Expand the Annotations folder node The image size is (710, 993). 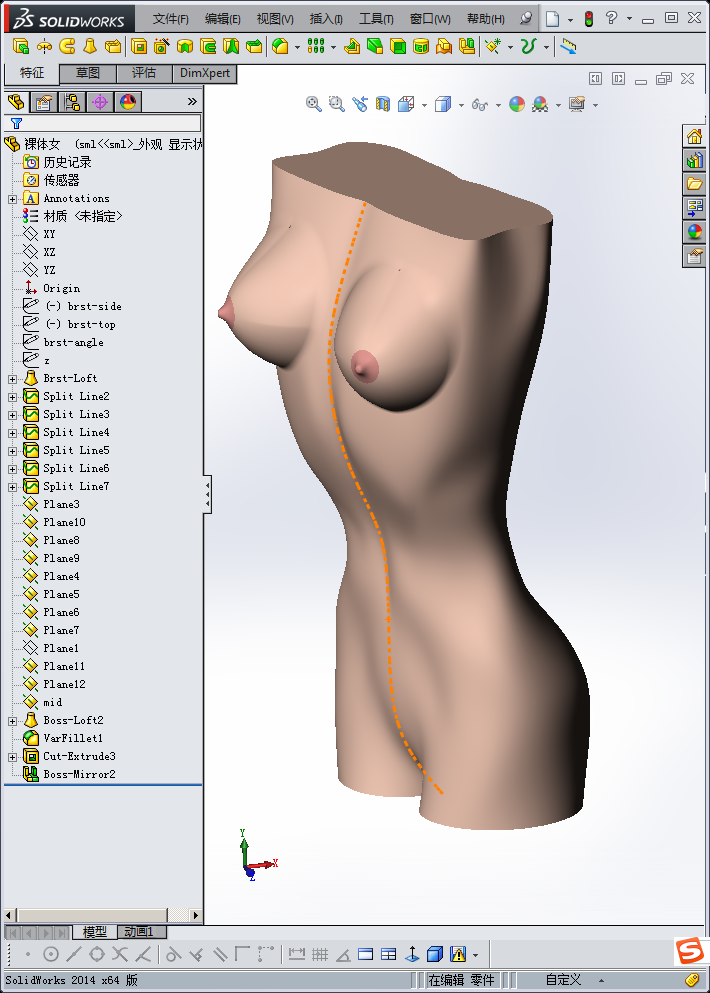pos(12,199)
